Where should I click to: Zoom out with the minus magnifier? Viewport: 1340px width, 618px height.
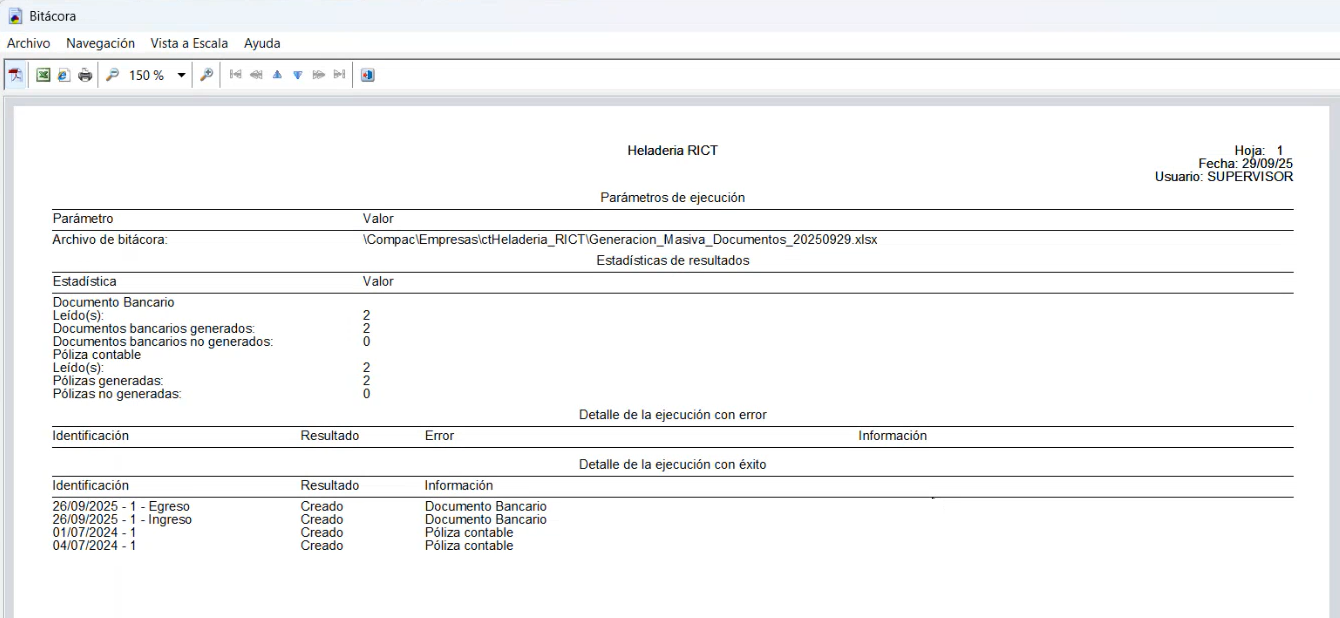(112, 75)
